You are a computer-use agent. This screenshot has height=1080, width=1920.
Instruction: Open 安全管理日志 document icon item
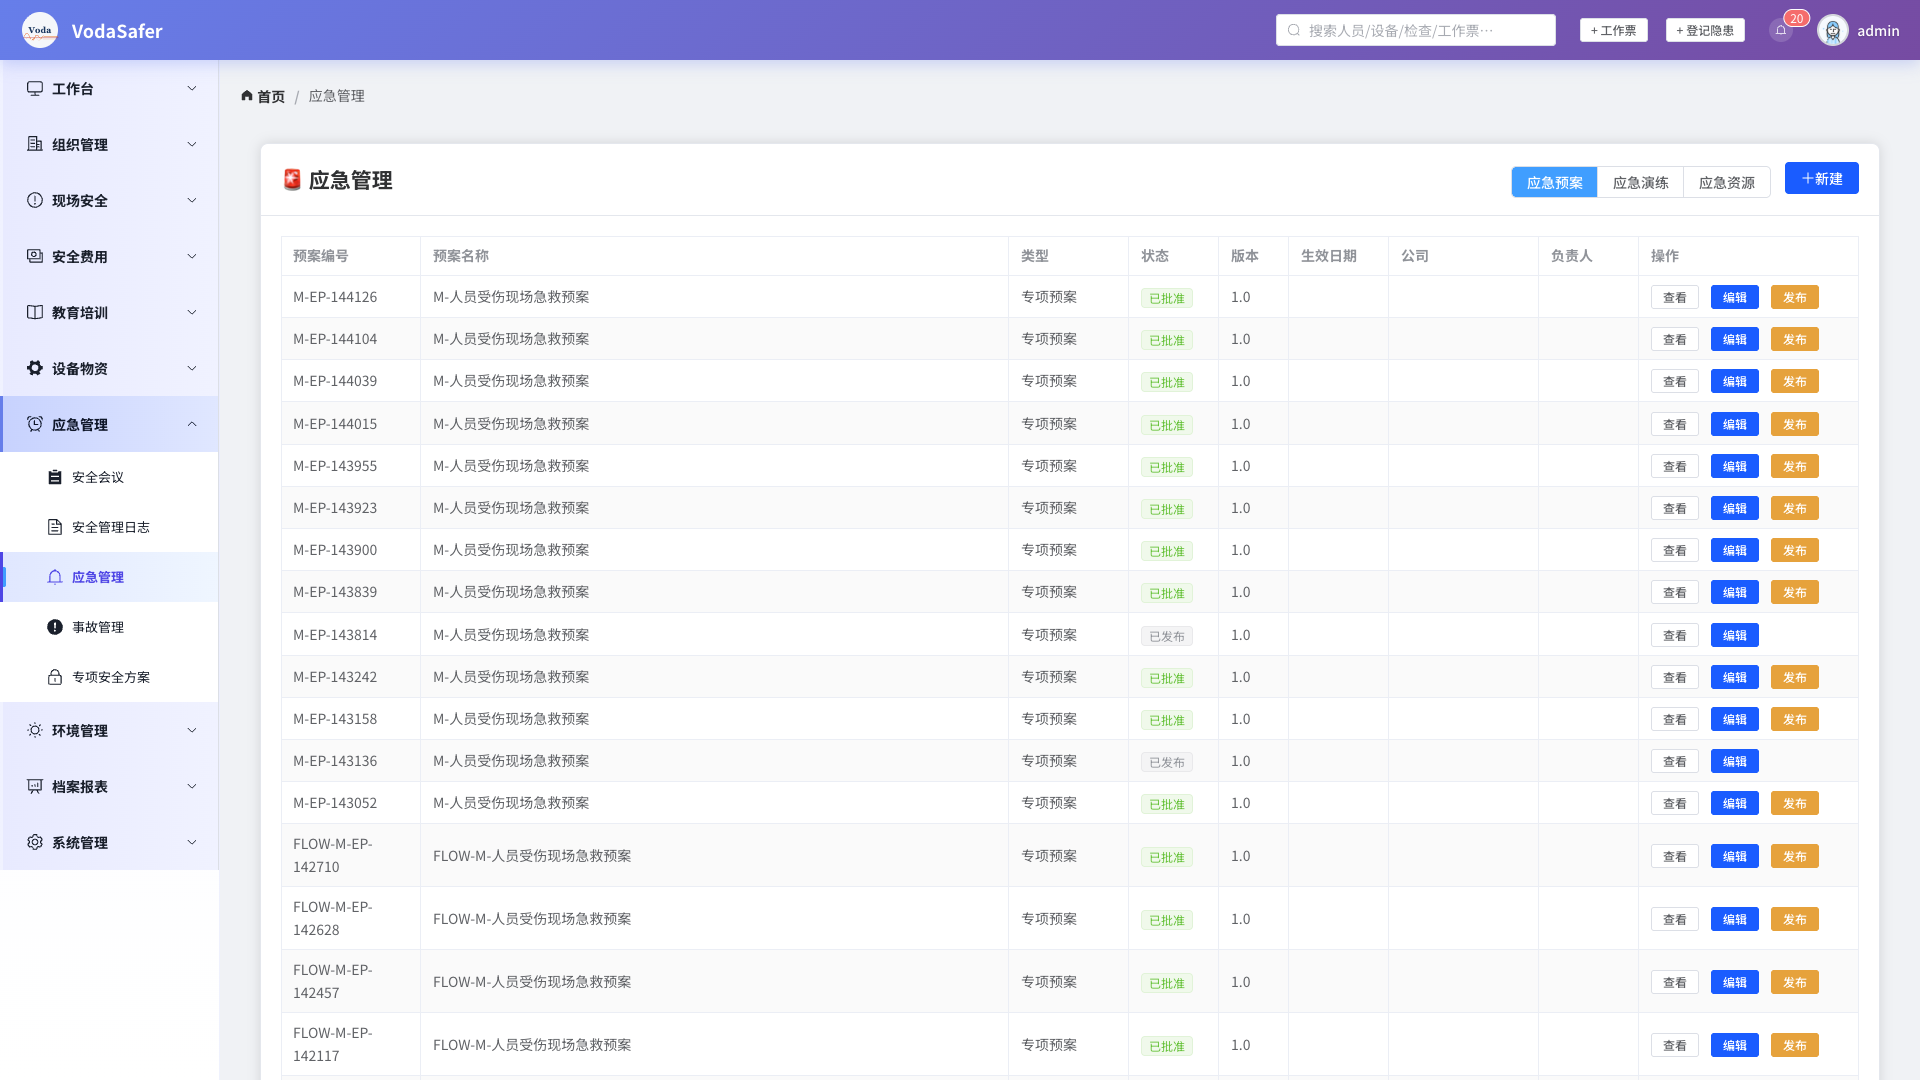point(109,527)
